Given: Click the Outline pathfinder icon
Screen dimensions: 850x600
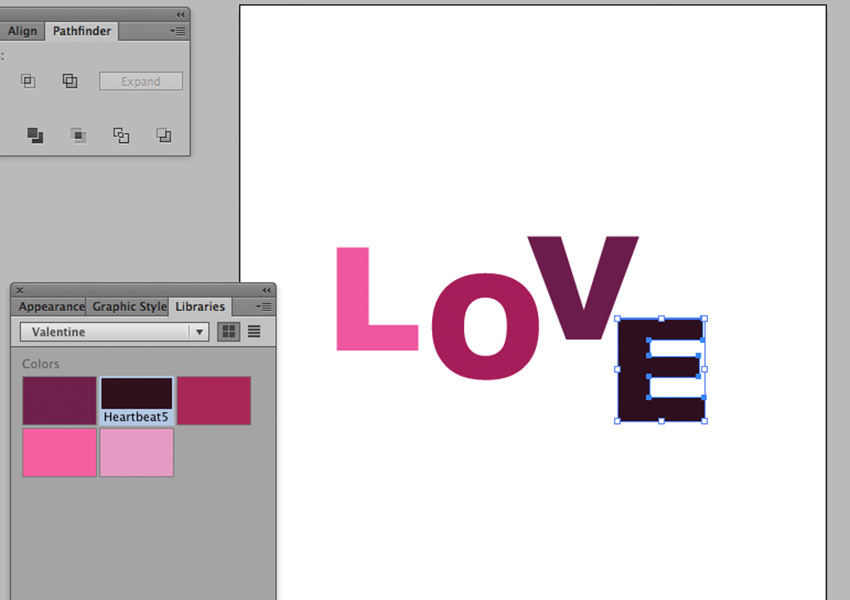Looking at the screenshot, I should (121, 135).
